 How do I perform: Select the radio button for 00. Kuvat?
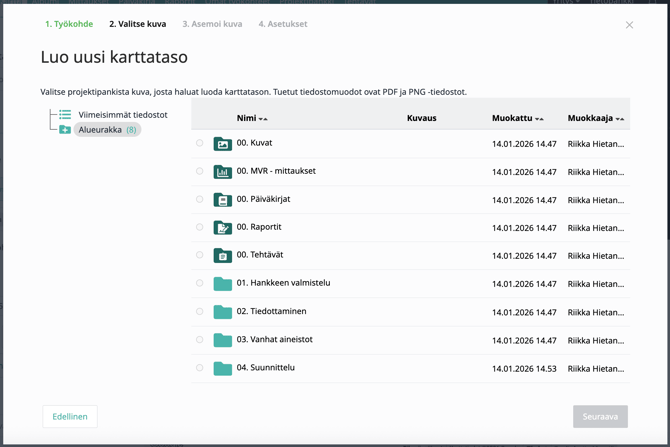pyautogui.click(x=200, y=144)
